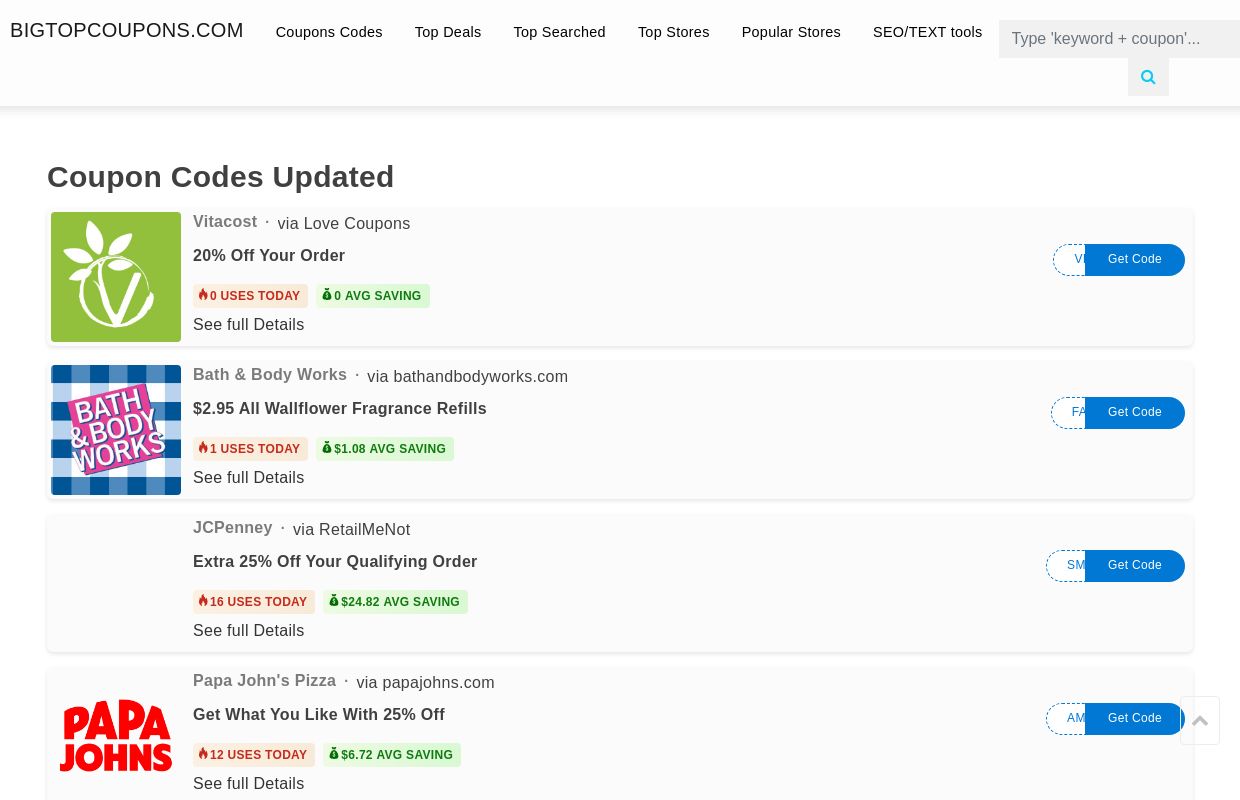Click the 16 USES TODAY badge
Image resolution: width=1240 pixels, height=800 pixels.
(x=254, y=602)
